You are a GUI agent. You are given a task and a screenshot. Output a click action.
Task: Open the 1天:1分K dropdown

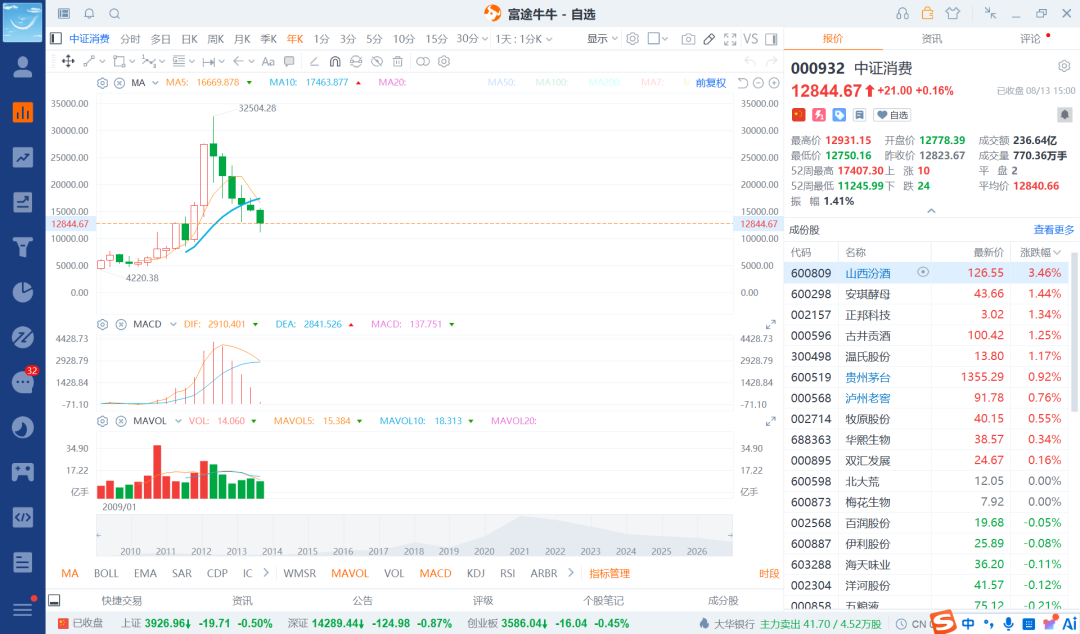[x=524, y=39]
